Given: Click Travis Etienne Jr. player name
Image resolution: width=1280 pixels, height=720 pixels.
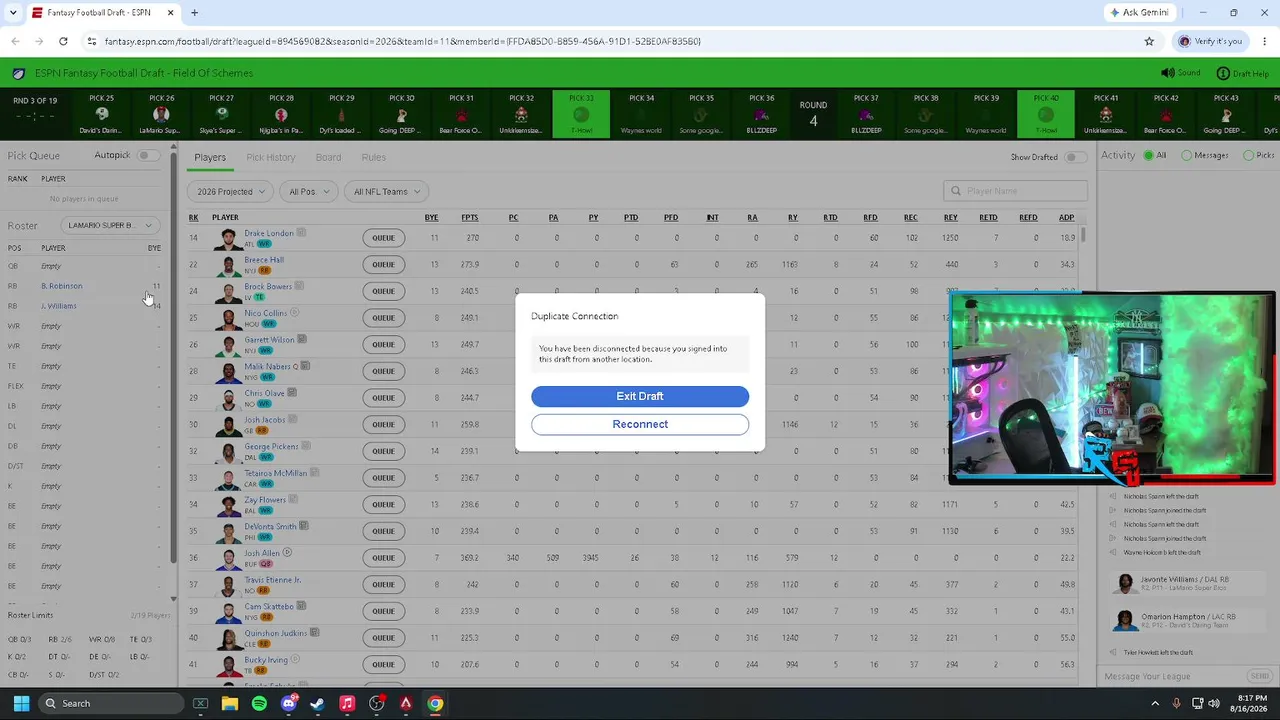Looking at the screenshot, I should tap(272, 580).
